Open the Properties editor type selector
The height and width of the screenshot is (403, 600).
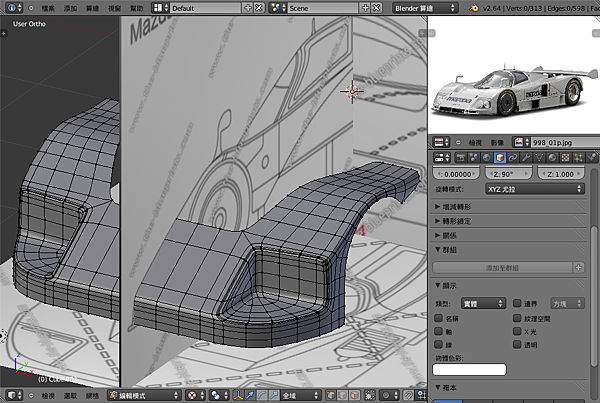(441, 157)
